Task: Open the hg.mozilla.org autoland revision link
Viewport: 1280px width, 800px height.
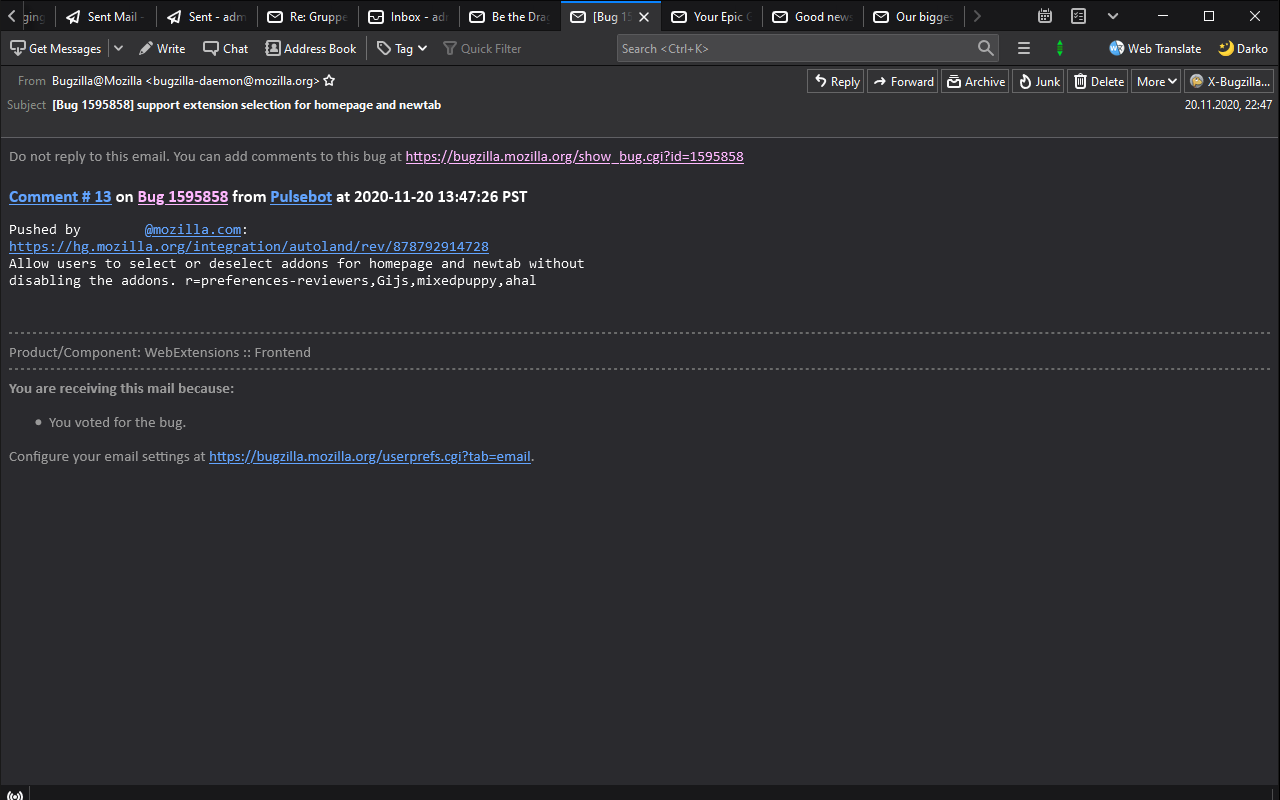Action: click(x=249, y=246)
